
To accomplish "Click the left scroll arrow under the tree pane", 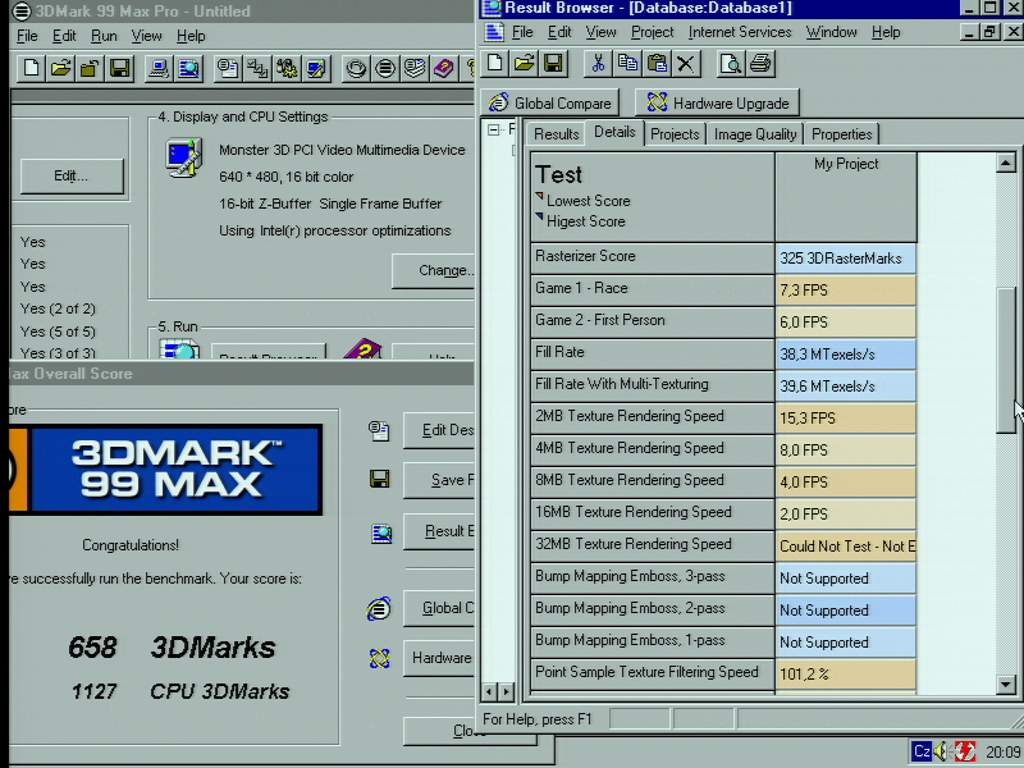I will pyautogui.click(x=490, y=691).
